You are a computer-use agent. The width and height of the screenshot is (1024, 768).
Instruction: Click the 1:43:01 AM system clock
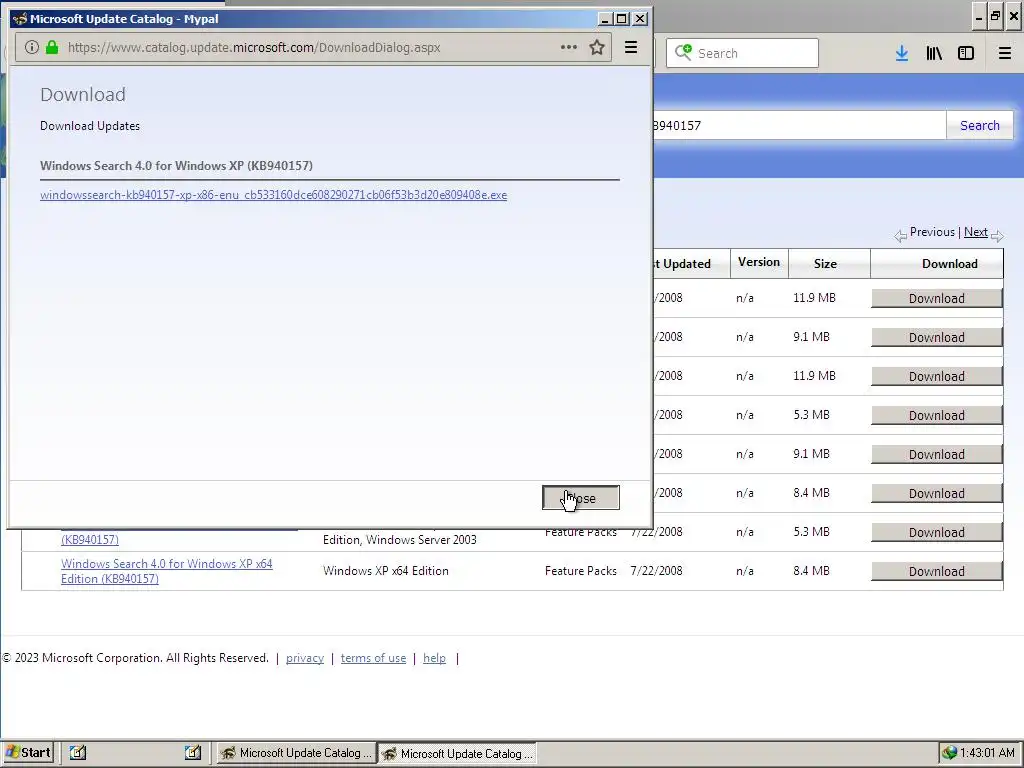[x=987, y=753]
